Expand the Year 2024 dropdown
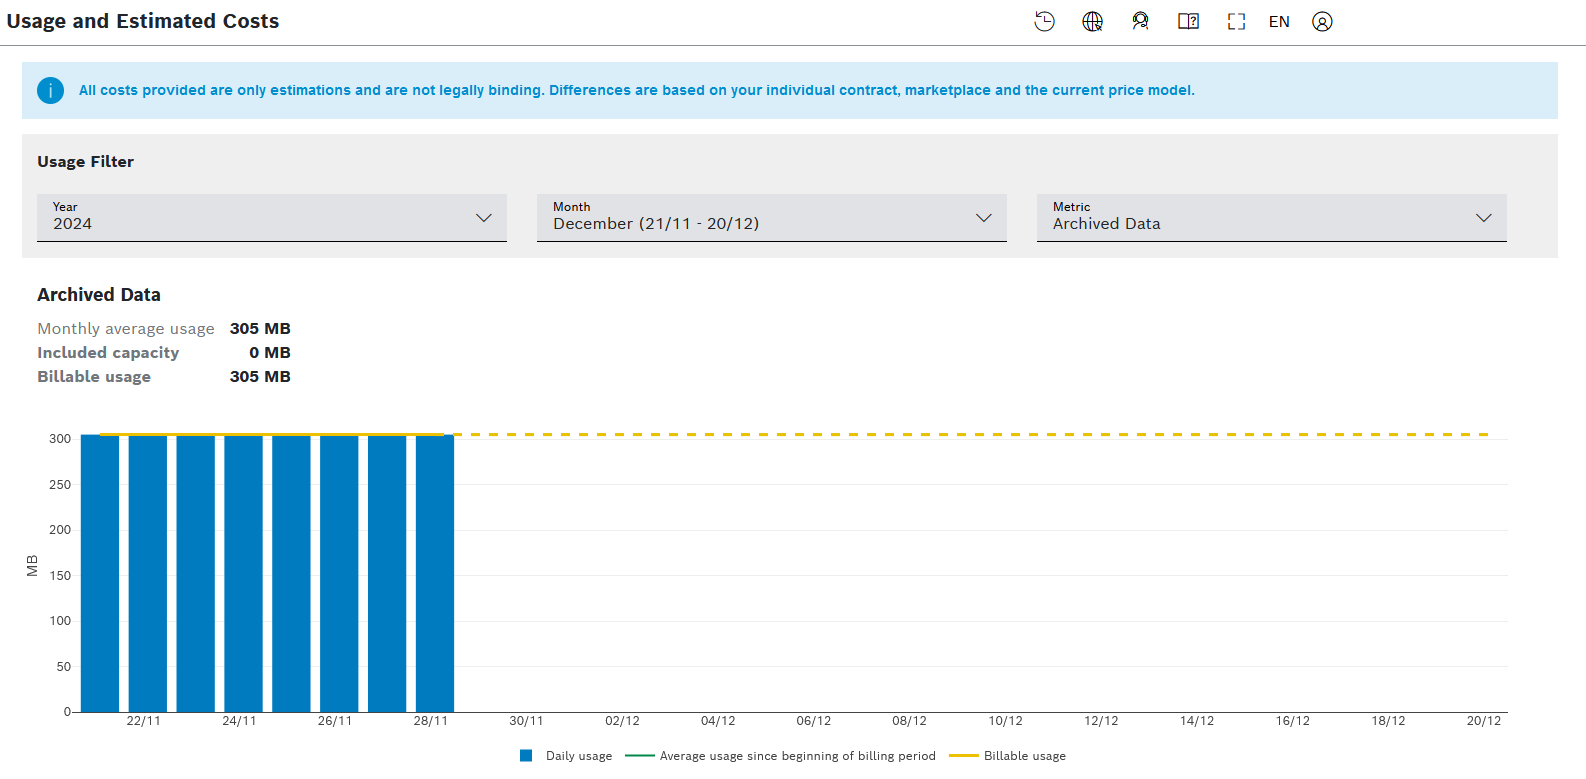Viewport: 1586px width, 779px height. [272, 217]
